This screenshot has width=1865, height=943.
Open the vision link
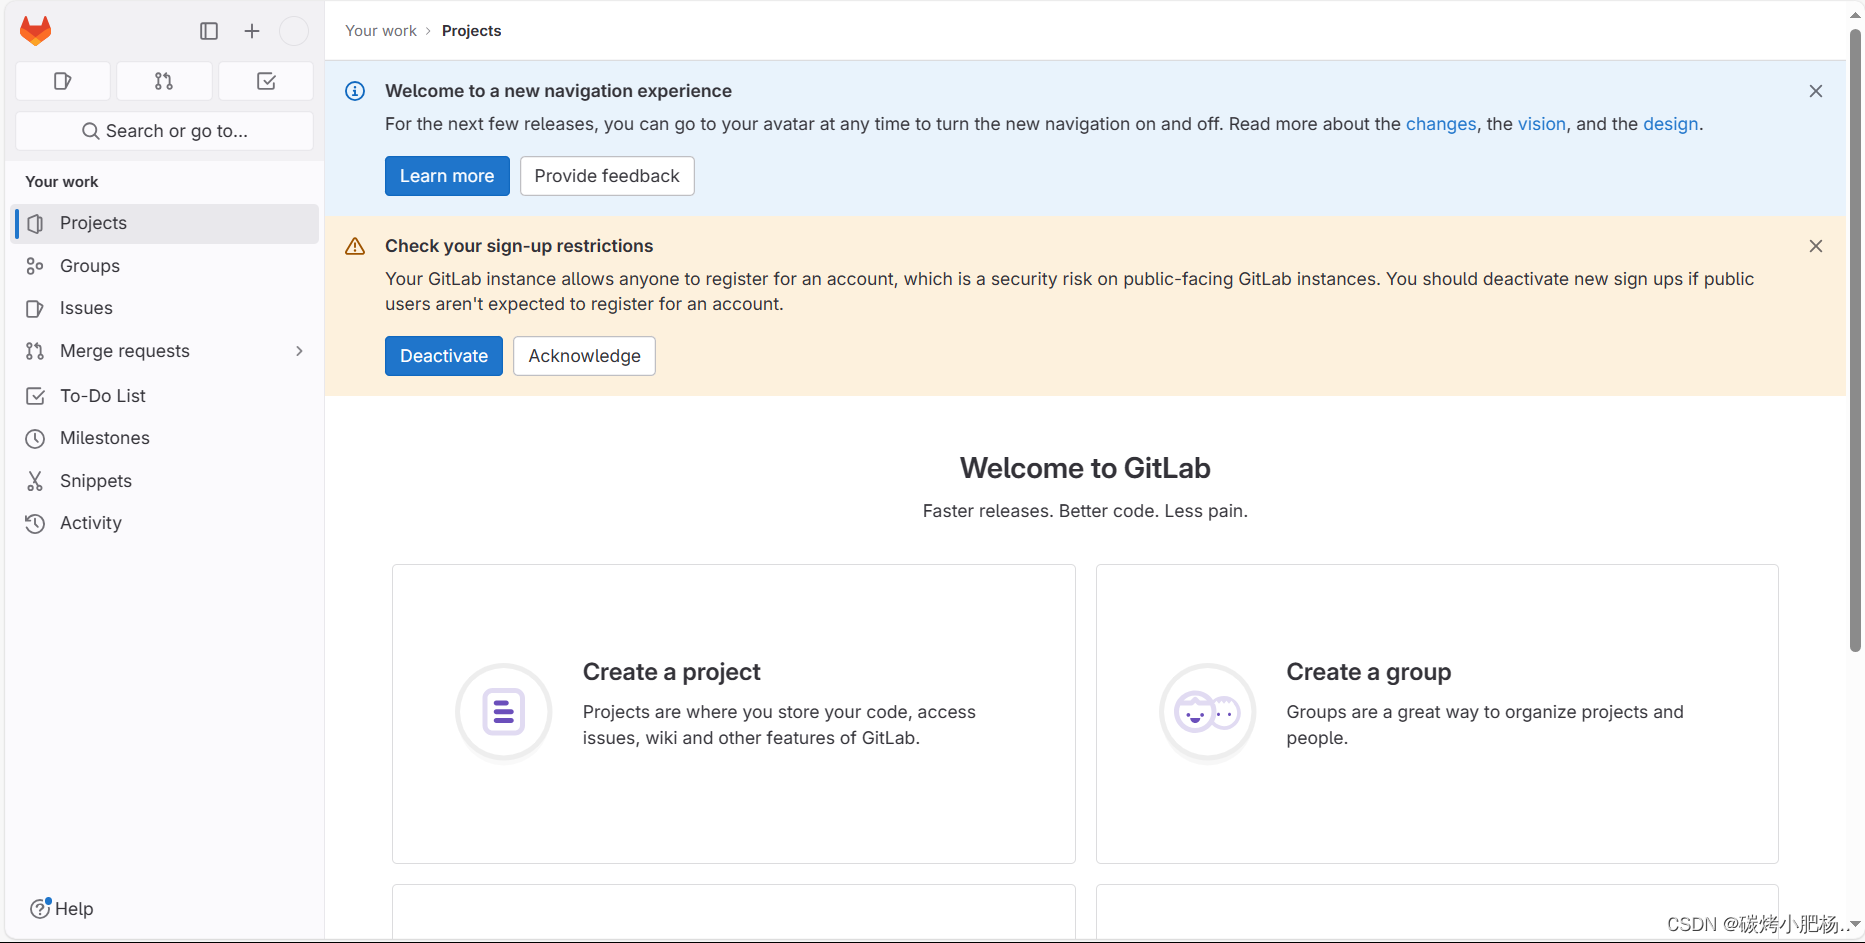pos(1542,124)
